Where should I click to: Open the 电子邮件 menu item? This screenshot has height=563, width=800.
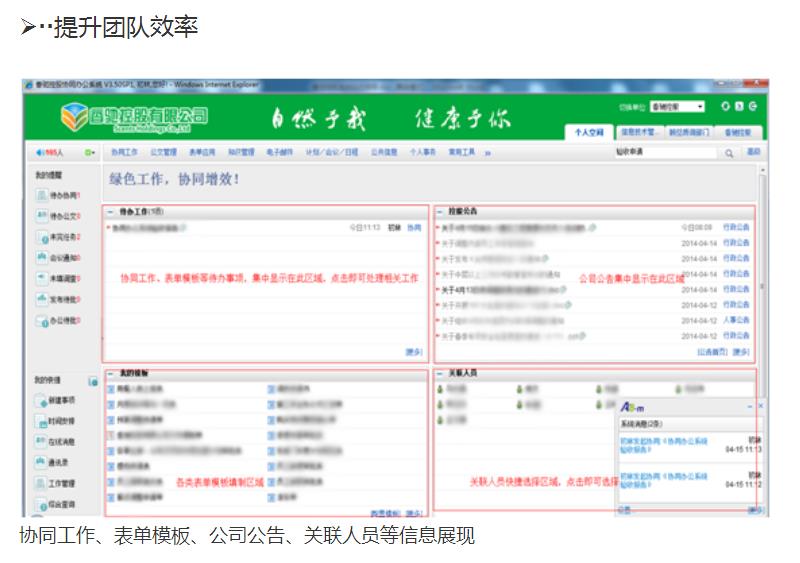click(279, 153)
